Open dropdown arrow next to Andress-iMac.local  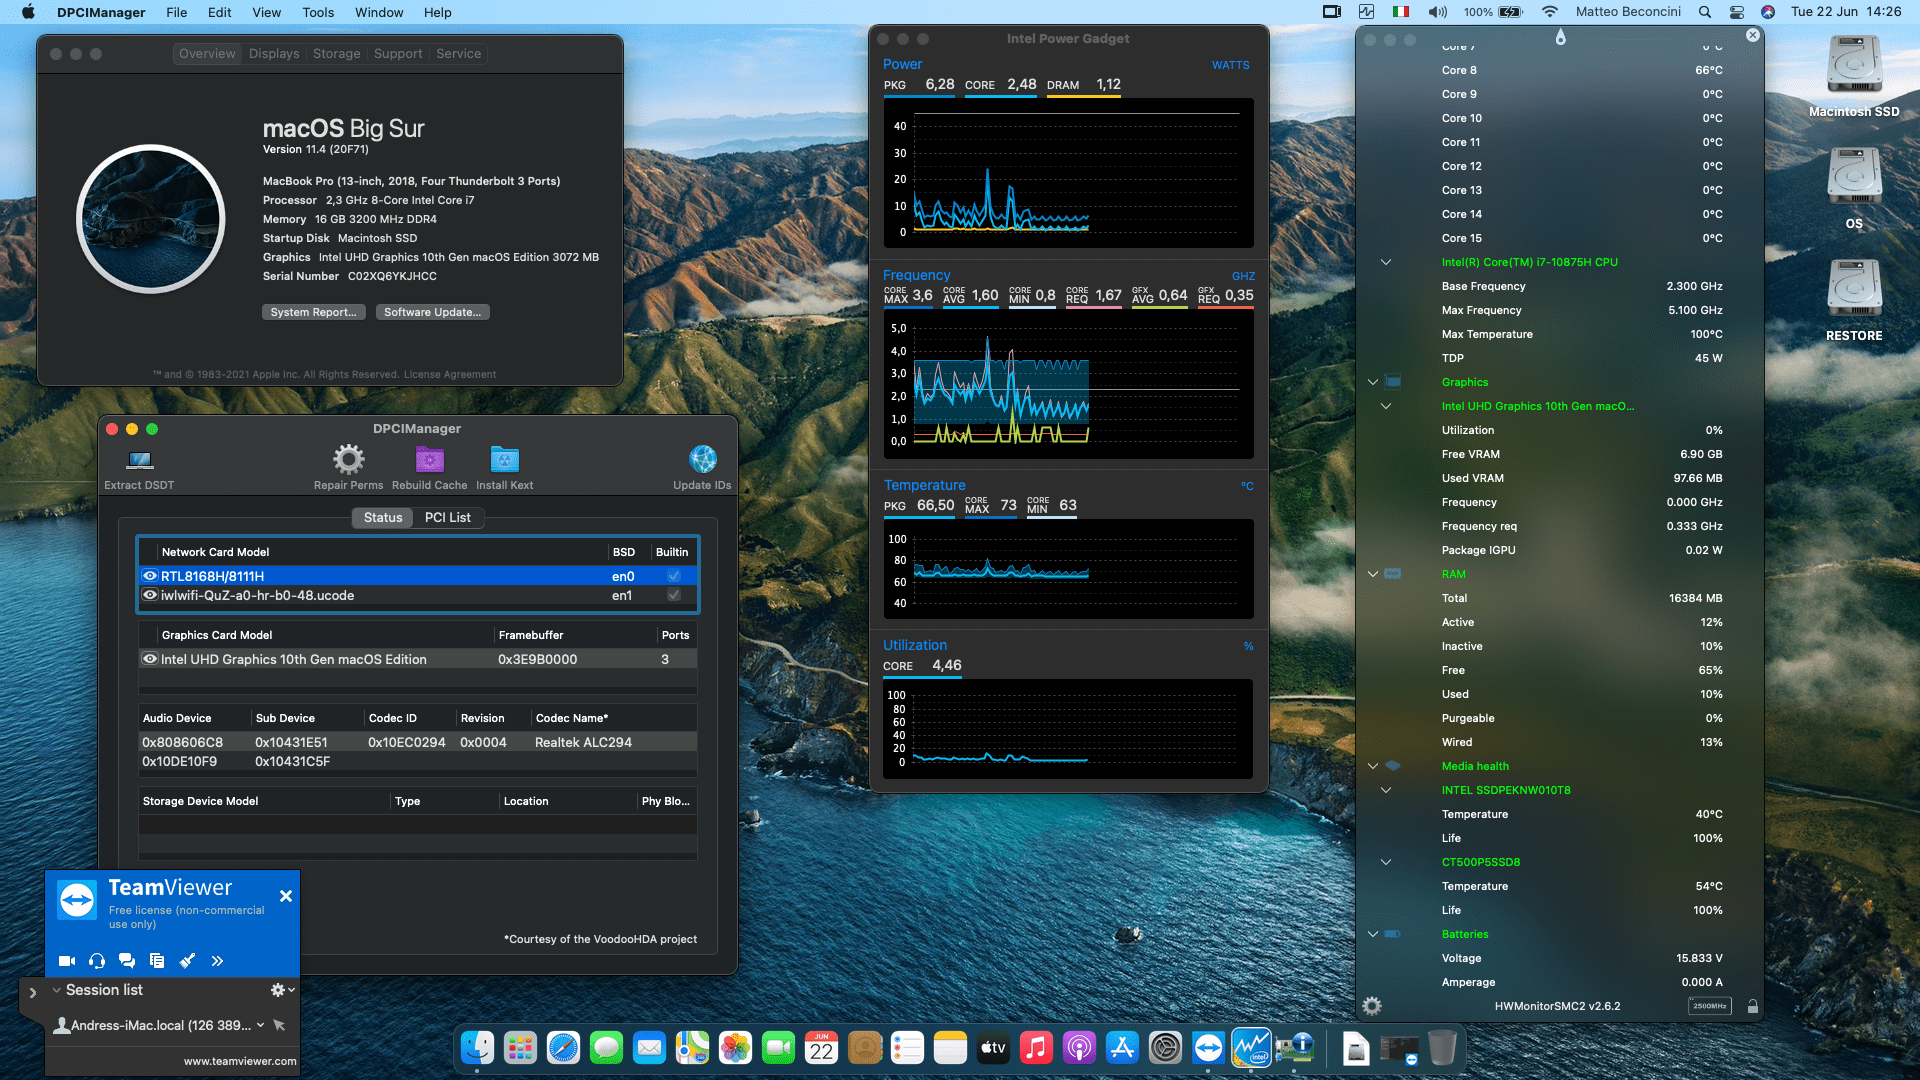pos(261,1025)
